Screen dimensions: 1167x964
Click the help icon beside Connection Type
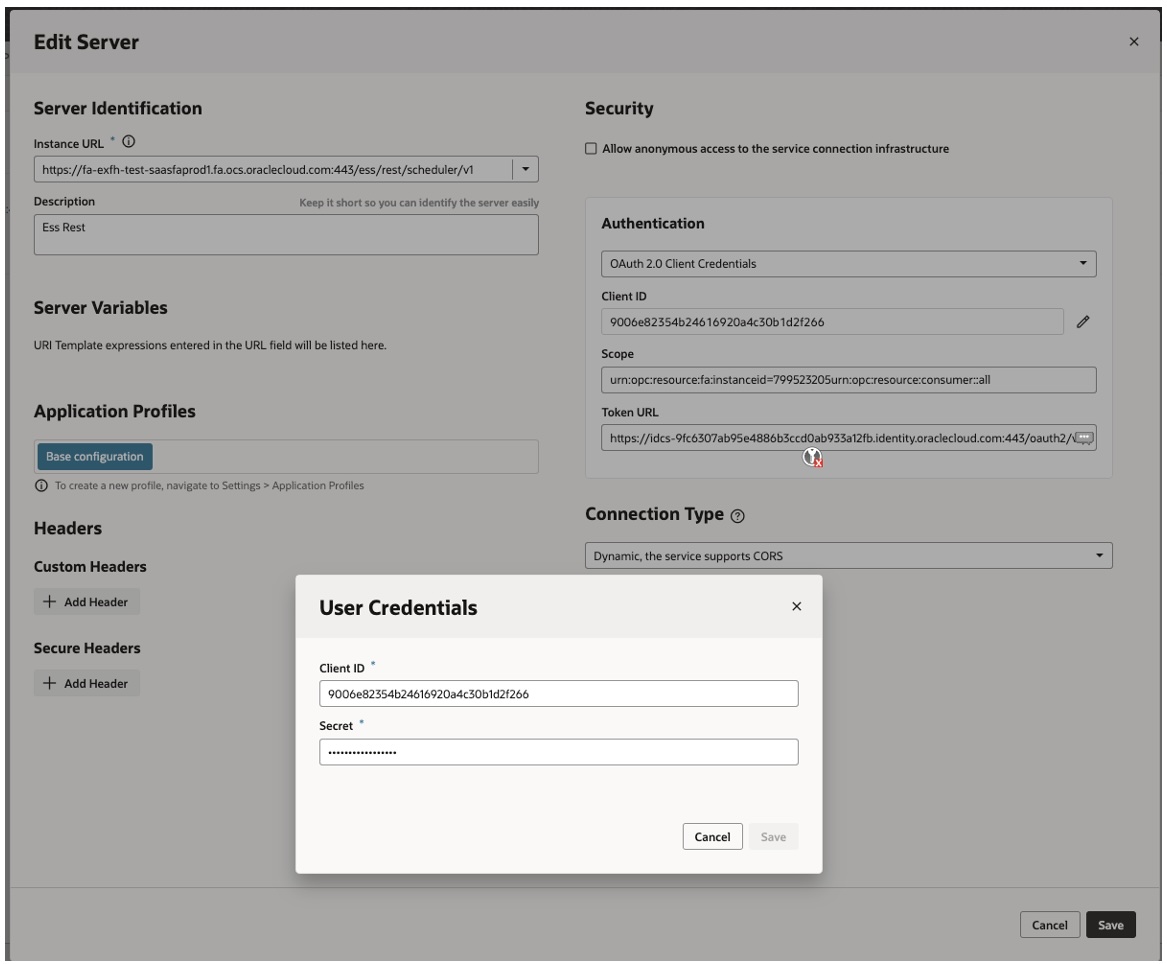tap(739, 516)
